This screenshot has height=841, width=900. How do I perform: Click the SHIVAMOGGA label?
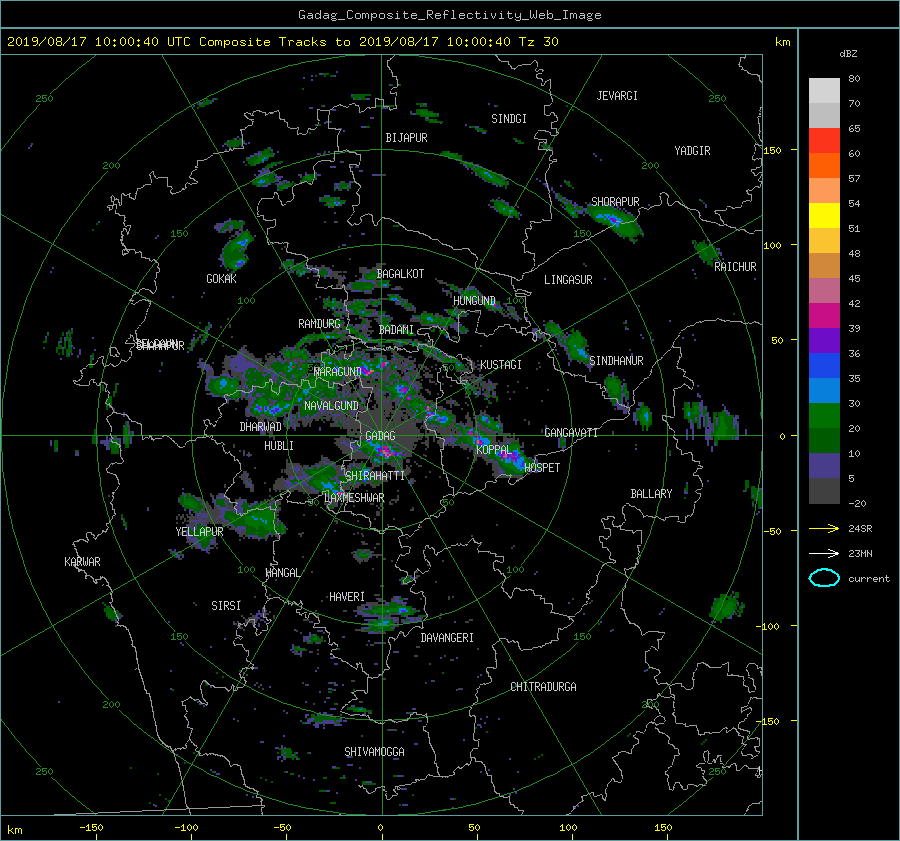tap(374, 752)
